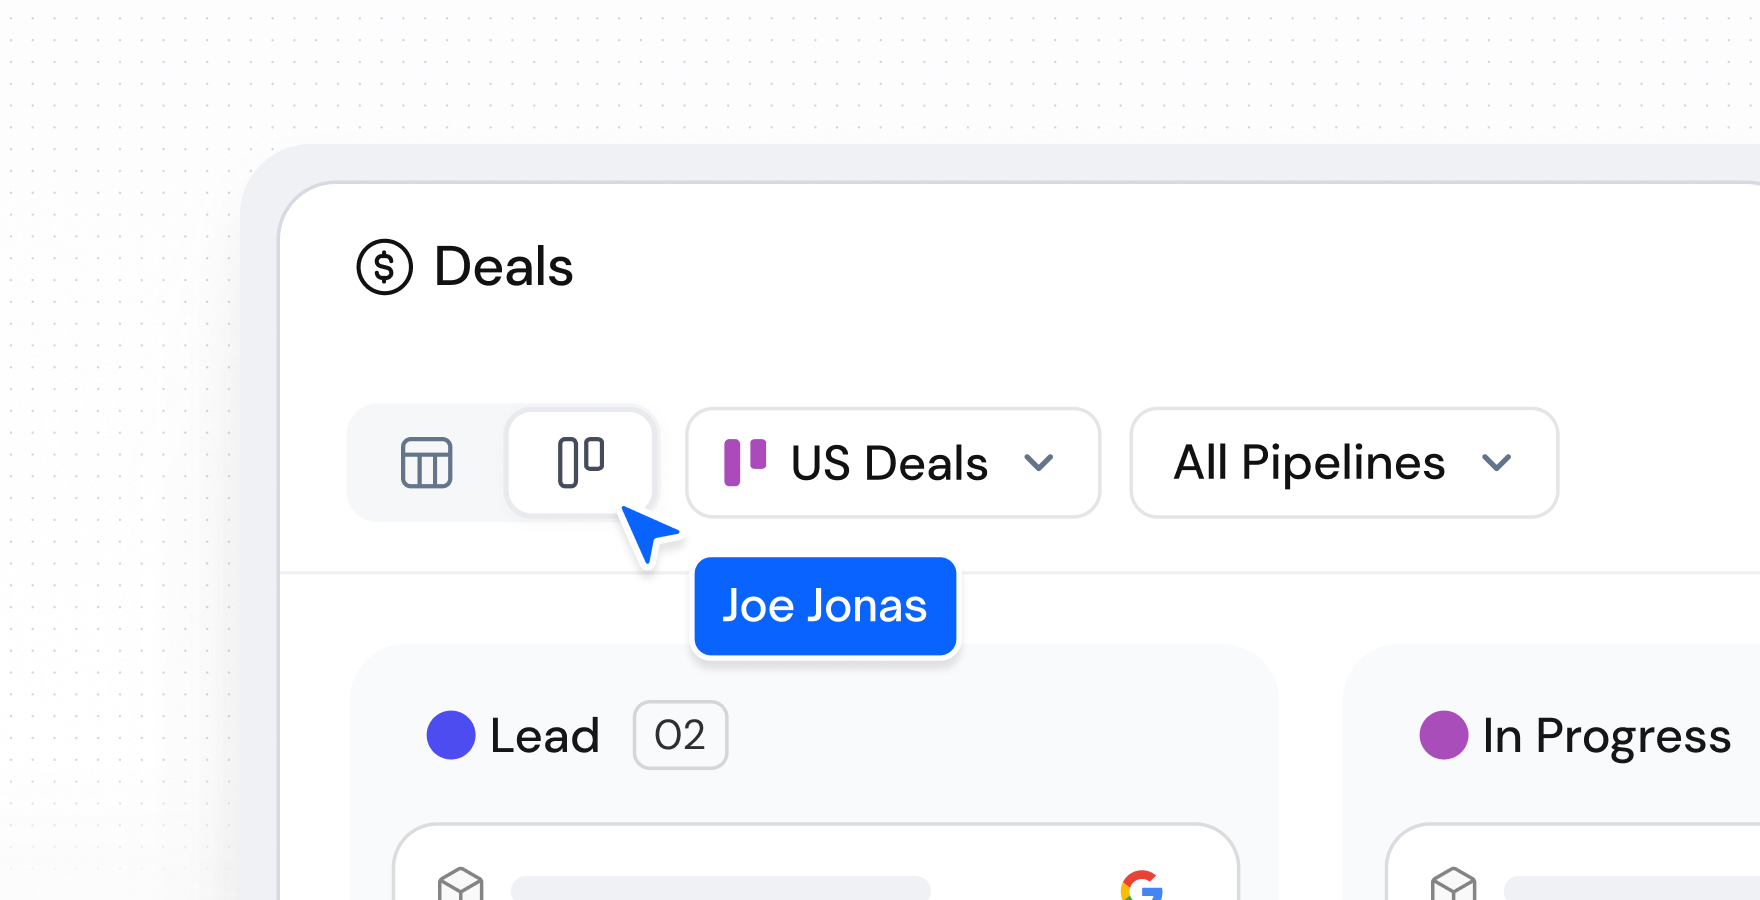Open the first Lead deal card title
The height and width of the screenshot is (900, 1760).
(720, 887)
